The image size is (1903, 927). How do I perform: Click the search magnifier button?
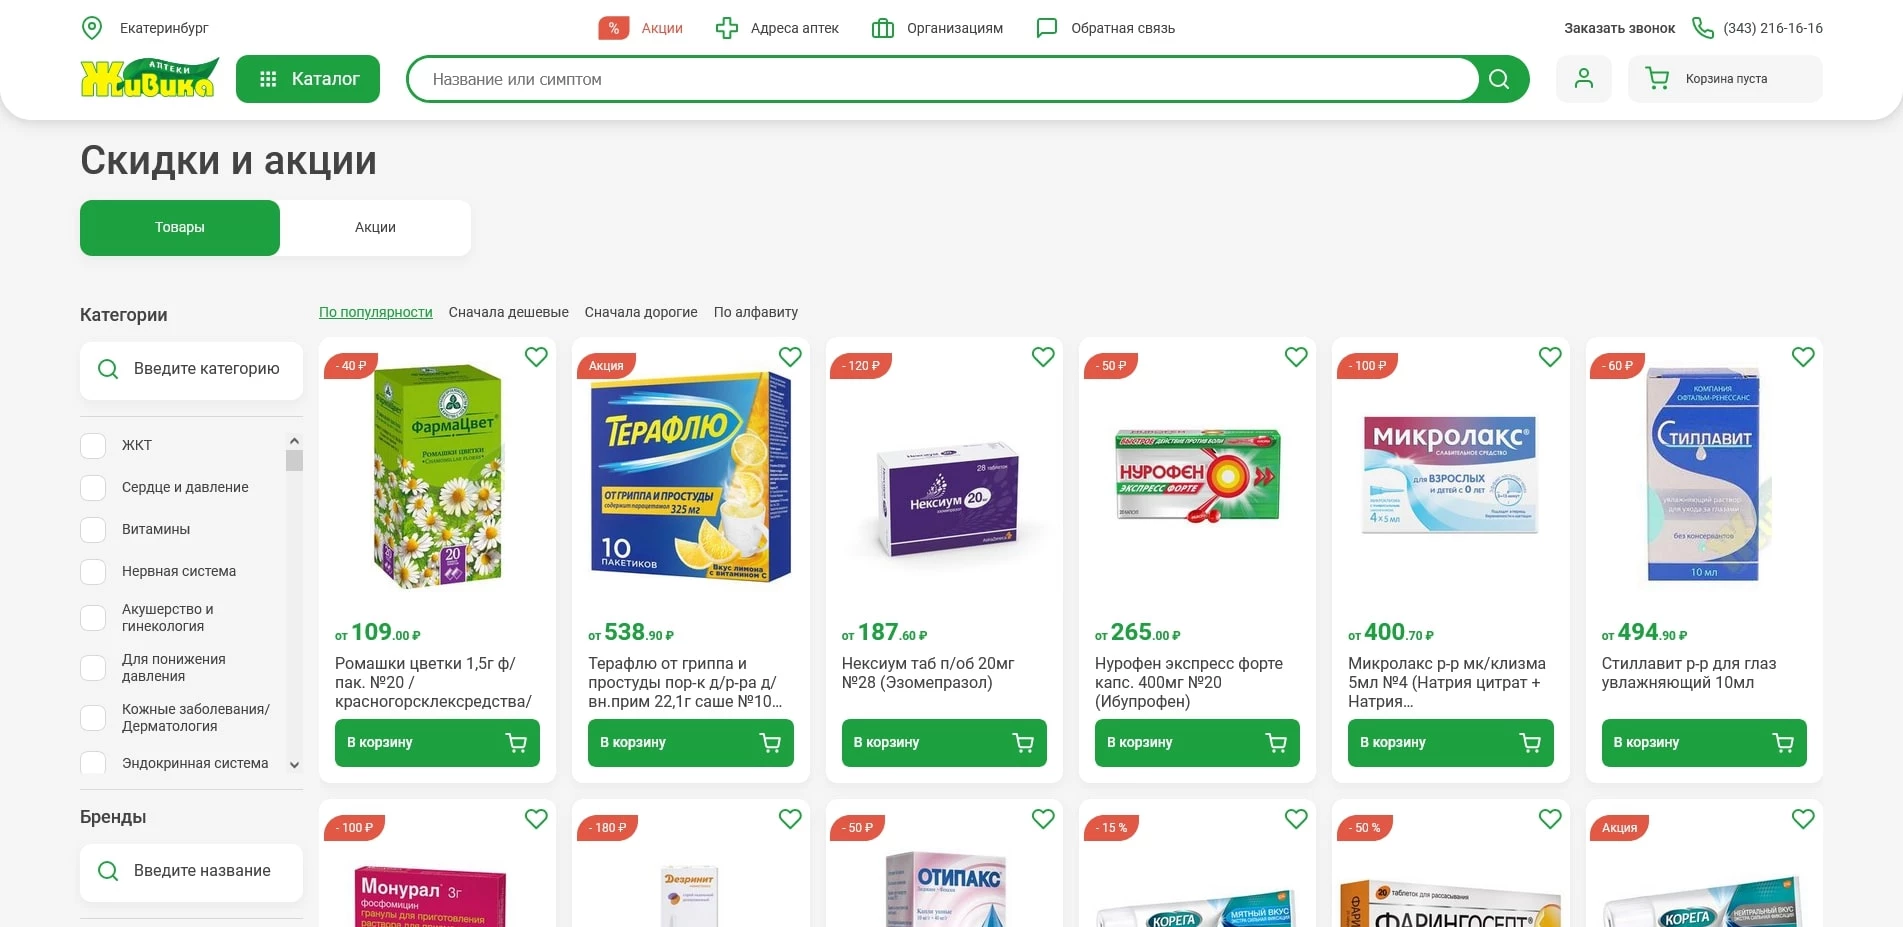click(1498, 79)
